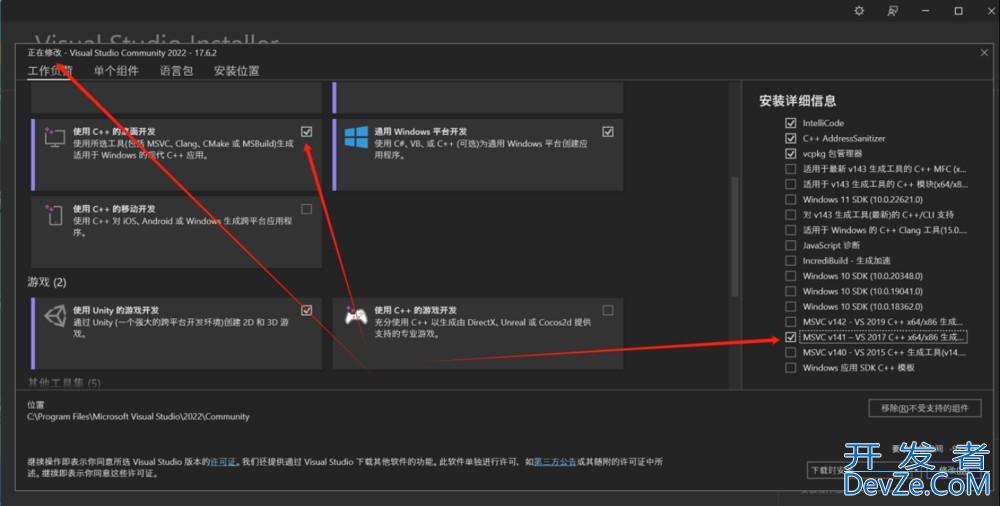Click the C:\Program Files install path text
The image size is (1000, 506).
(138, 417)
